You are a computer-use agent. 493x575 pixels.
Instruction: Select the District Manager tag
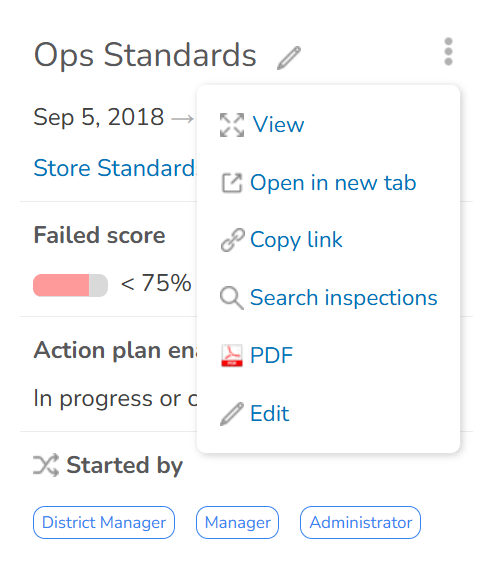pos(104,523)
